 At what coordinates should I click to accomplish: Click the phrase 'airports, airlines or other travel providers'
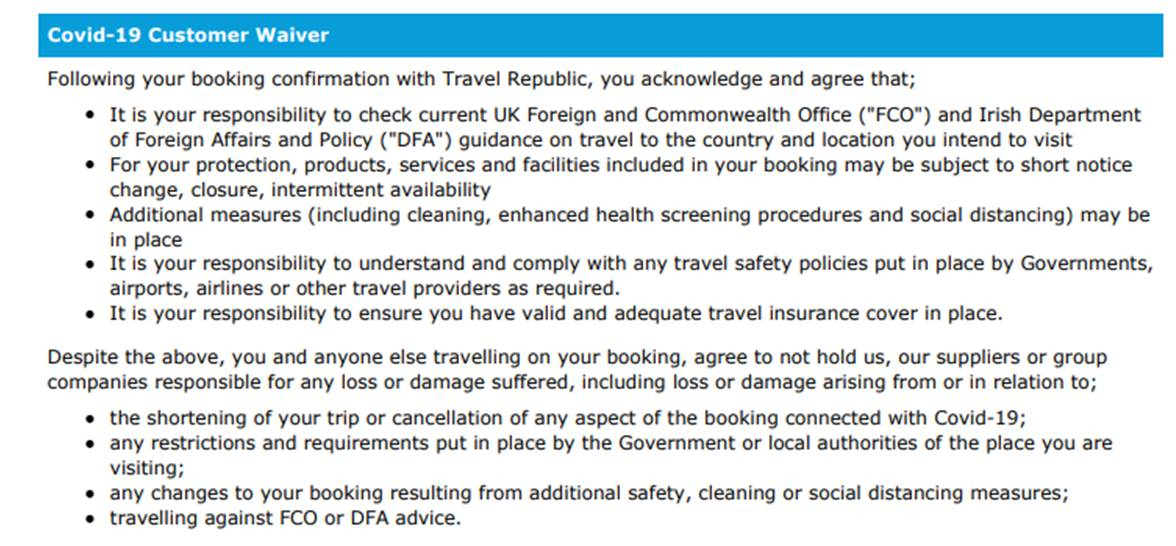(337, 289)
